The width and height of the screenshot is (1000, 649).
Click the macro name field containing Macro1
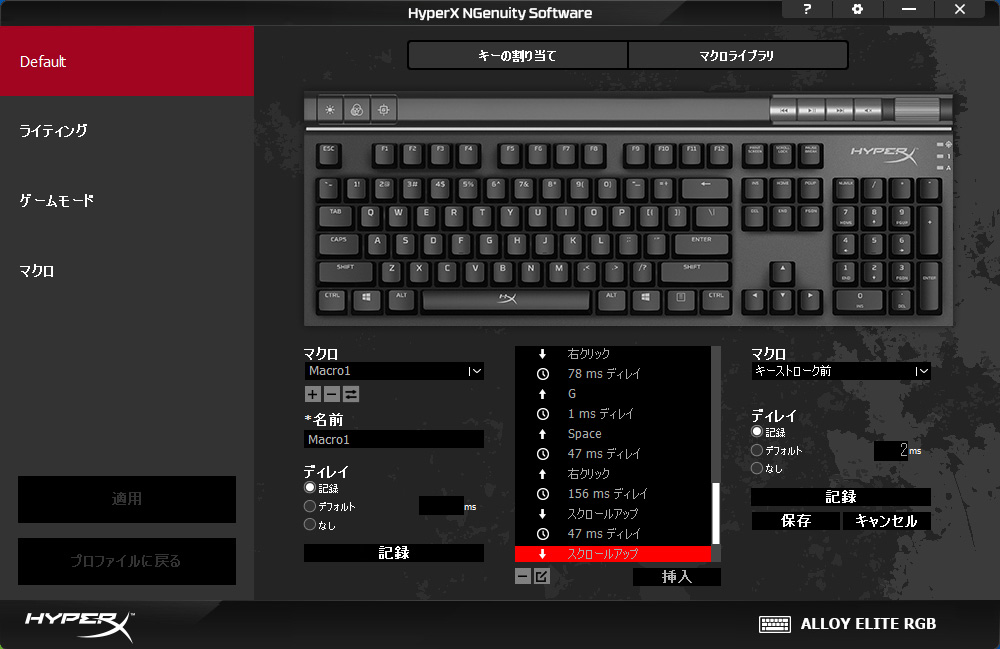coord(394,439)
